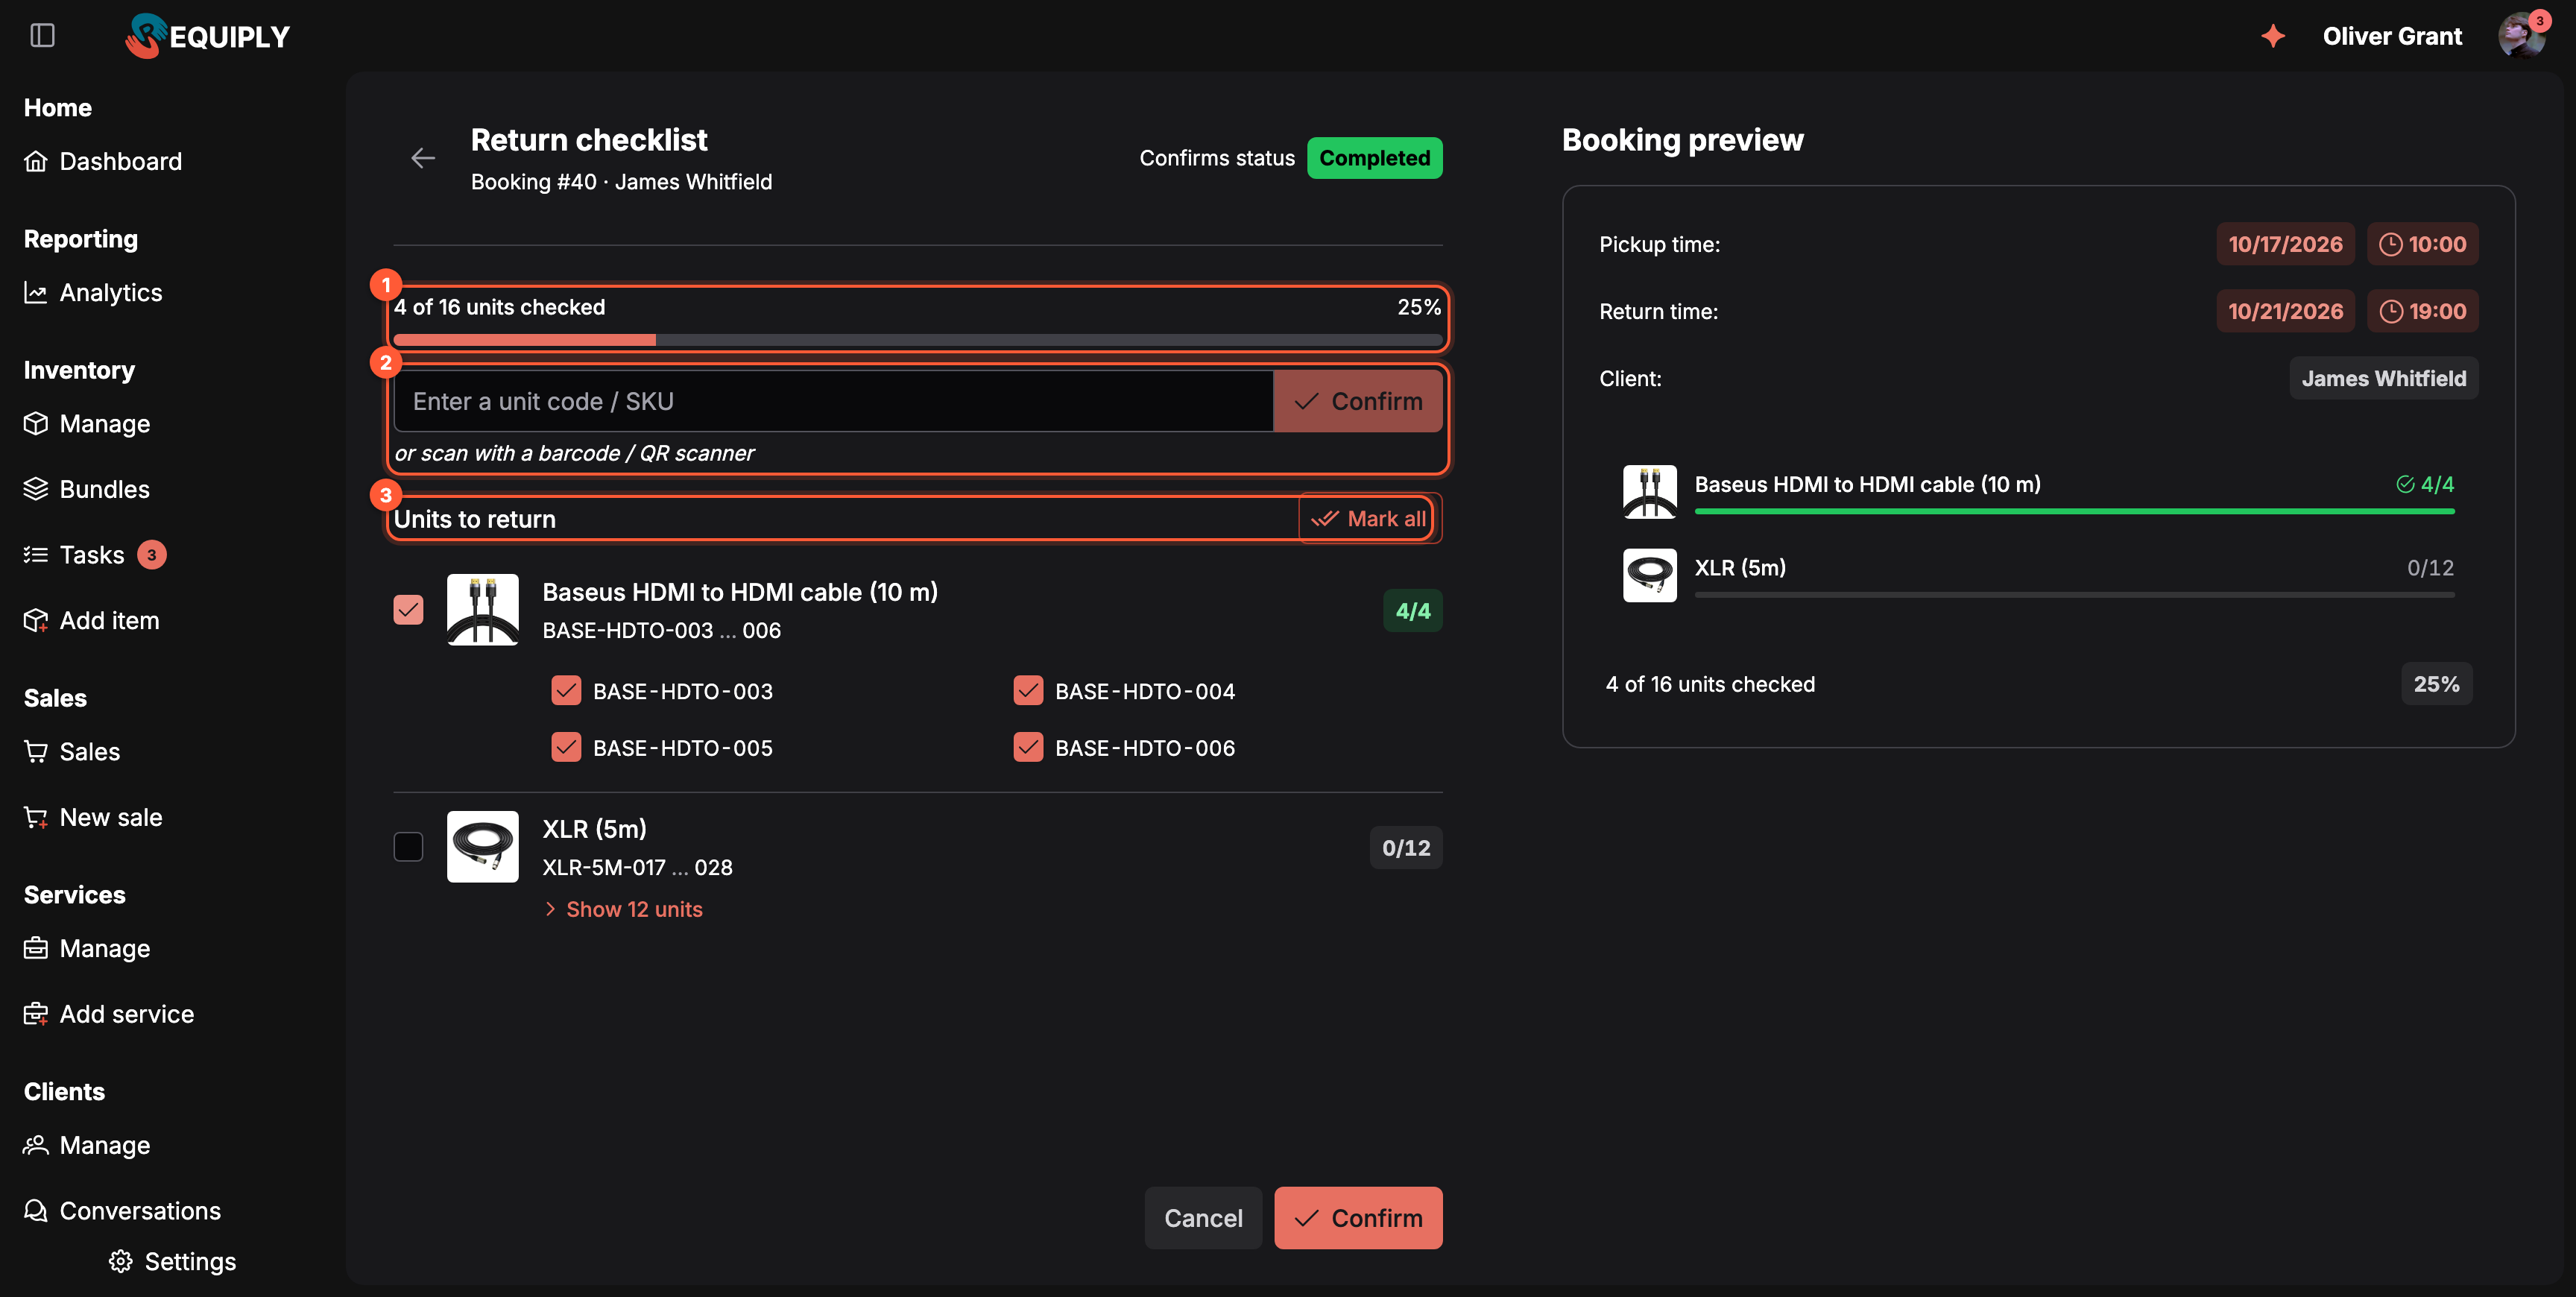Click the unit code / SKU input field
The height and width of the screenshot is (1297, 2576).
click(x=834, y=401)
